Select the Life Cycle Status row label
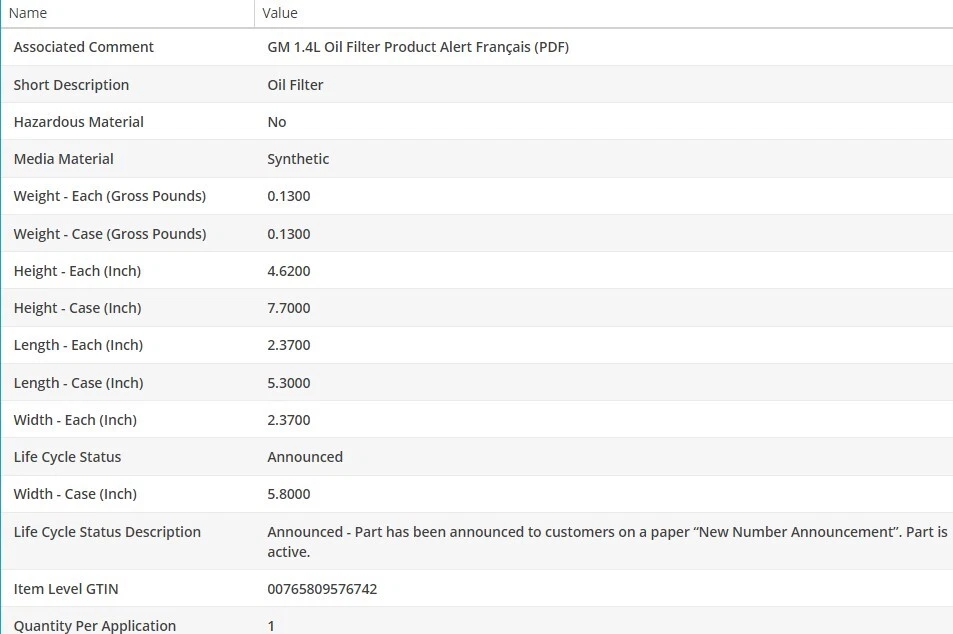The width and height of the screenshot is (953, 634). [x=67, y=457]
